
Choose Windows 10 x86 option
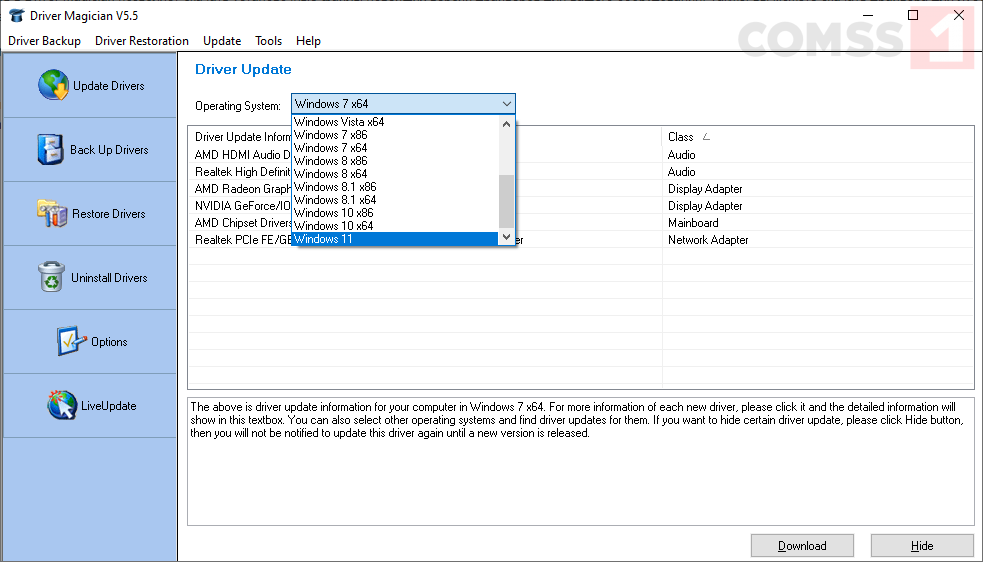pos(396,213)
